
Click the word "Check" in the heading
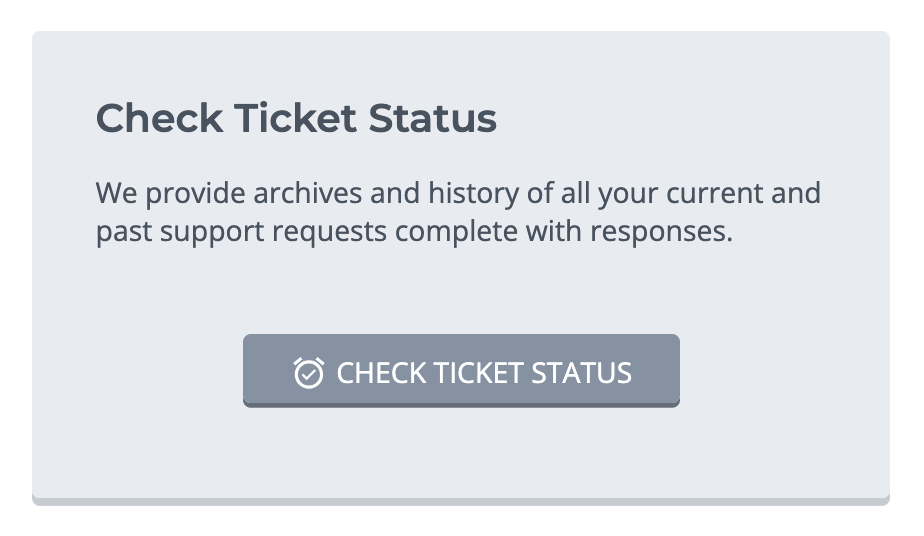[x=159, y=119]
